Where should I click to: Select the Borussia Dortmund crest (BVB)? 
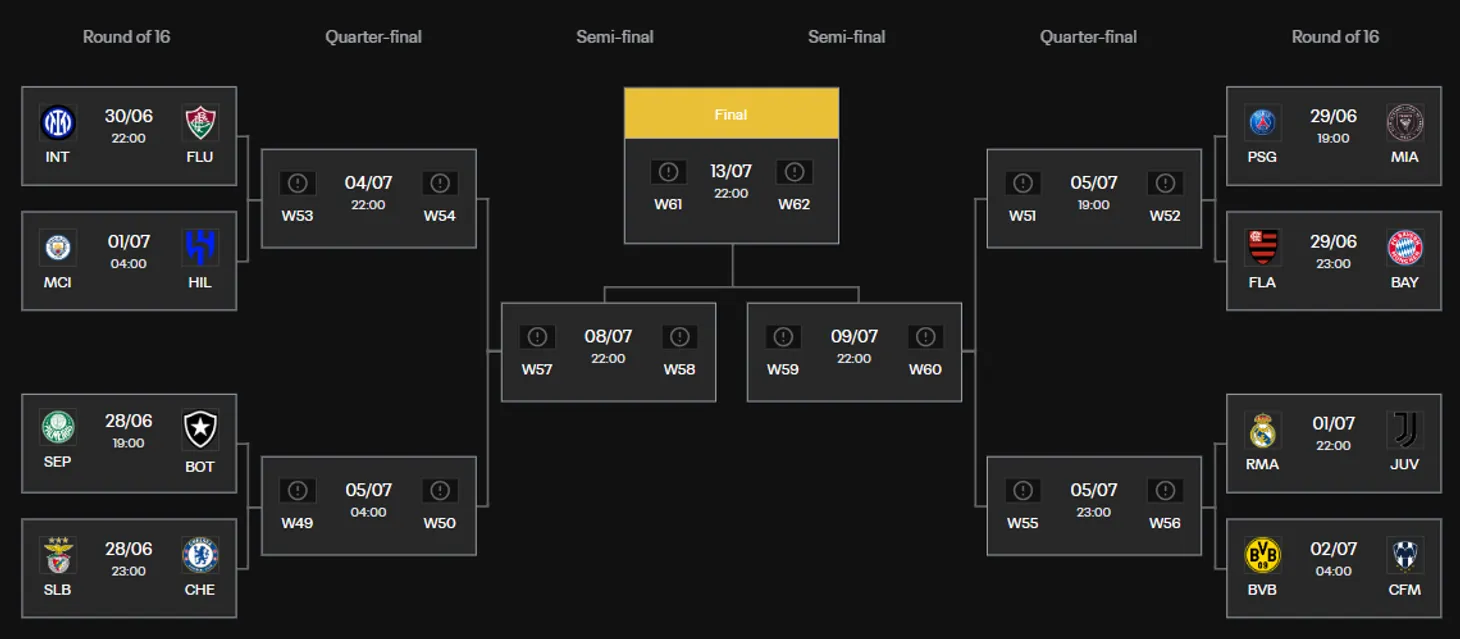click(1262, 555)
